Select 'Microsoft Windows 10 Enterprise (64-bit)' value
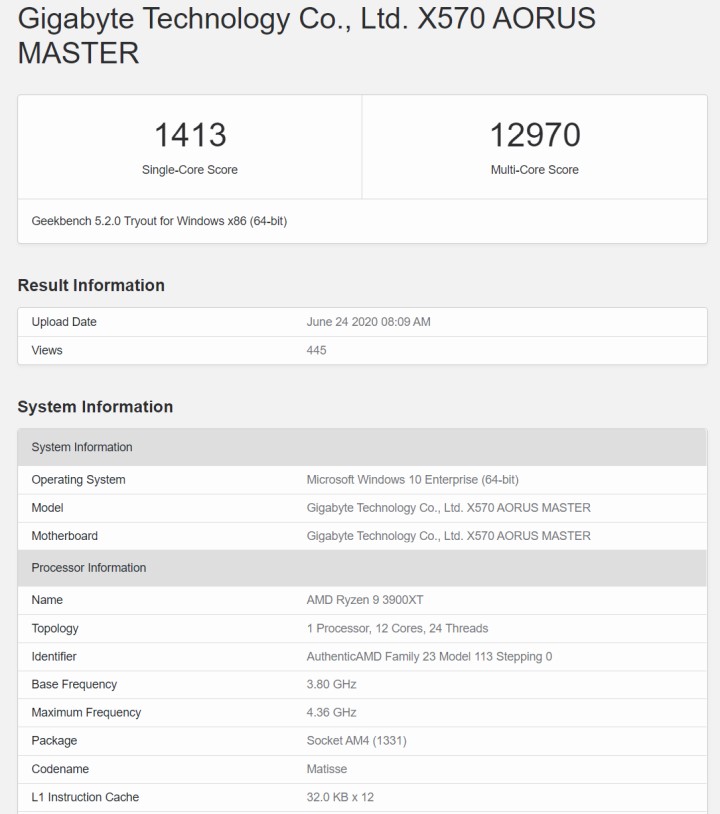The image size is (720, 814). coord(412,480)
